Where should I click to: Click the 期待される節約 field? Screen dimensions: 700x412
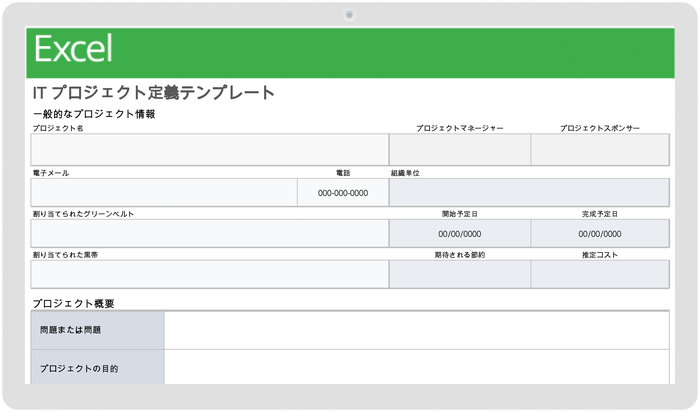pyautogui.click(x=460, y=275)
